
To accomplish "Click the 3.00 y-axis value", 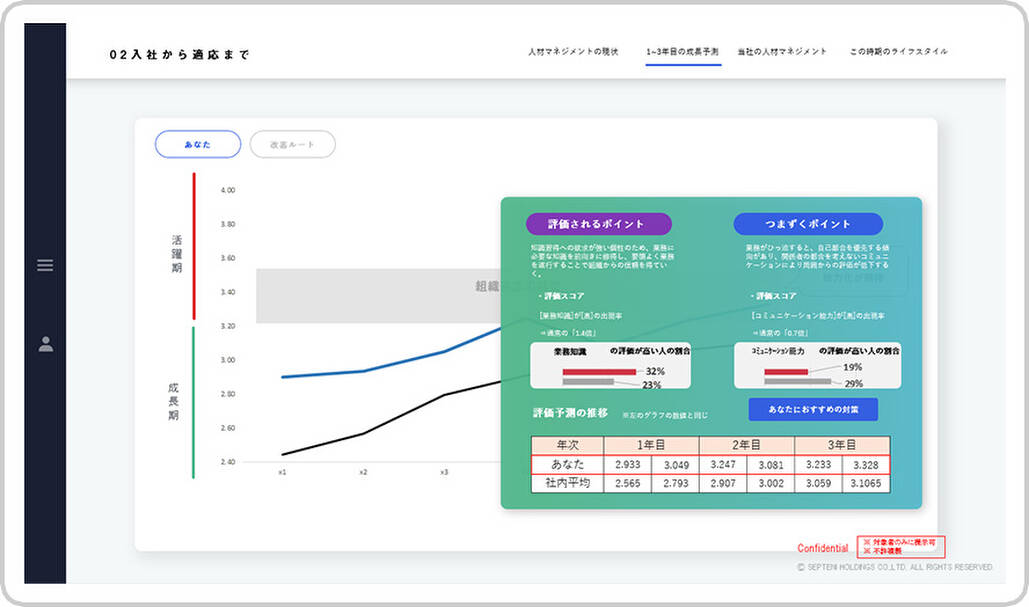I will point(228,360).
